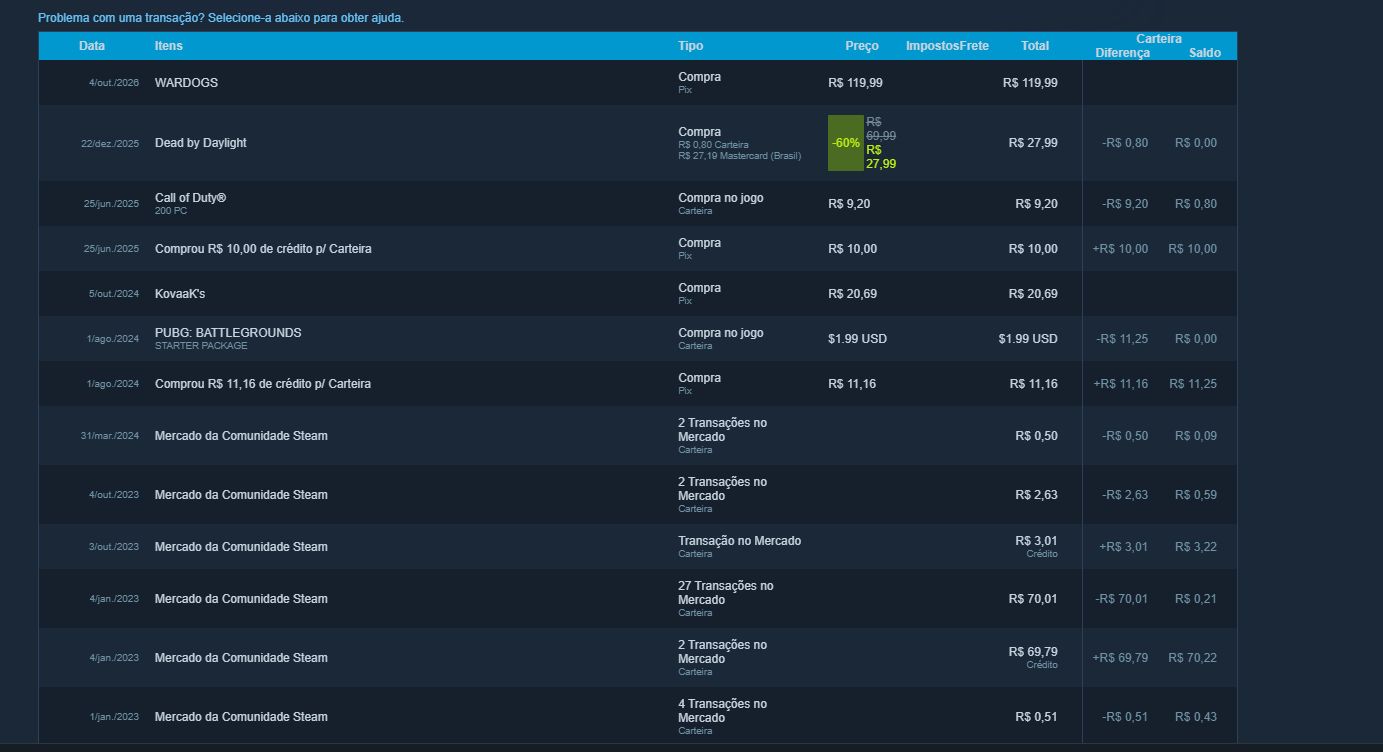
Task: Open the Dead by Daylight transaction
Action: point(638,143)
